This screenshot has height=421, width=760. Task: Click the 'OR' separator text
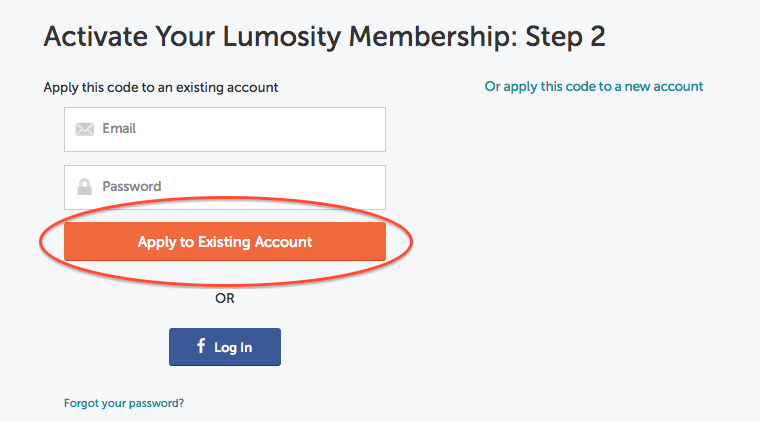pyautogui.click(x=225, y=297)
